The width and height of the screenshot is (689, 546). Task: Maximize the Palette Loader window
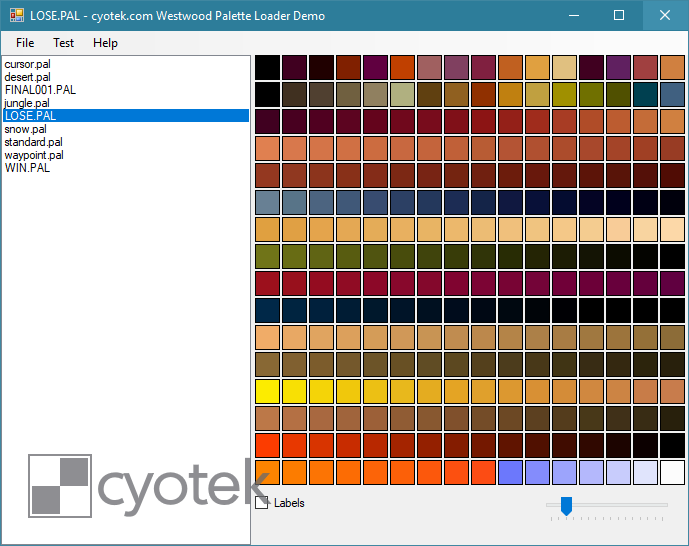[x=619, y=15]
